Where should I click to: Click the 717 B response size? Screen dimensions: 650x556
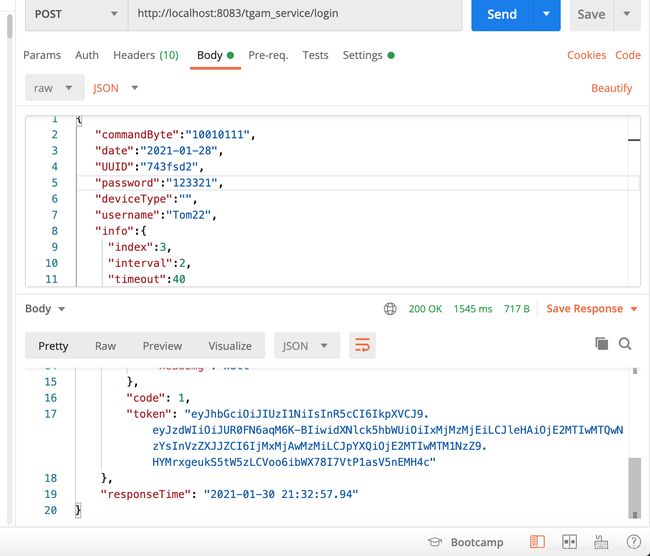[517, 309]
